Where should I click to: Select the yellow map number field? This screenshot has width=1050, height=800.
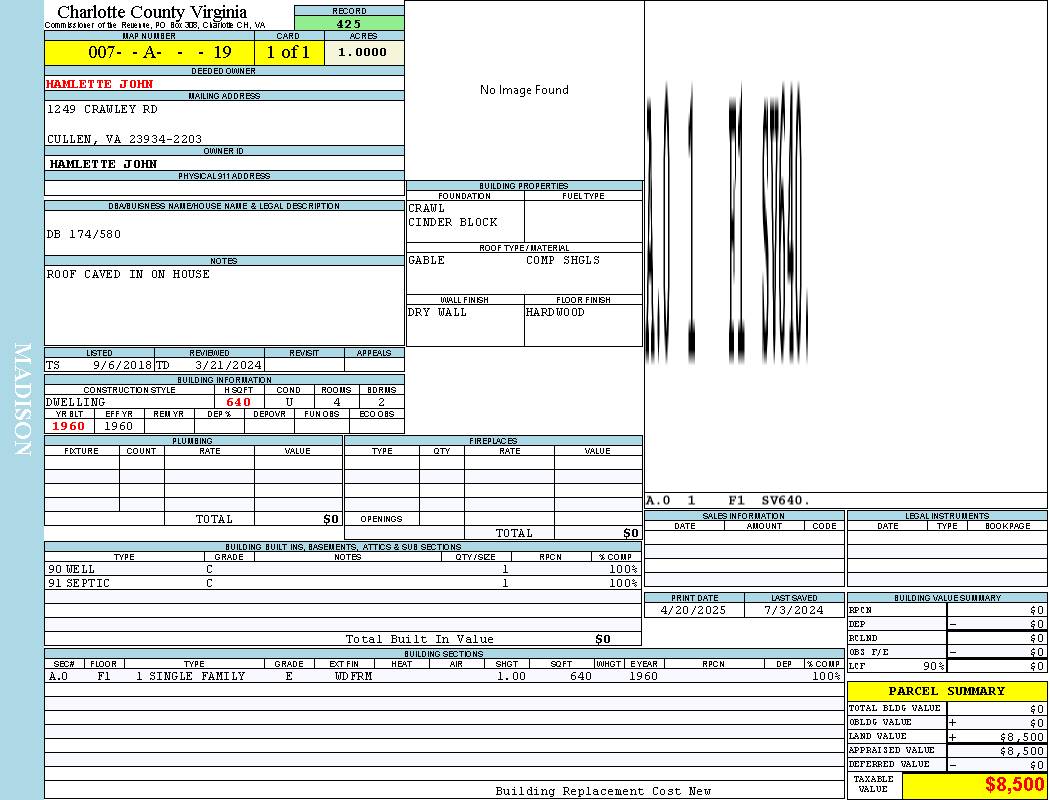(x=149, y=52)
